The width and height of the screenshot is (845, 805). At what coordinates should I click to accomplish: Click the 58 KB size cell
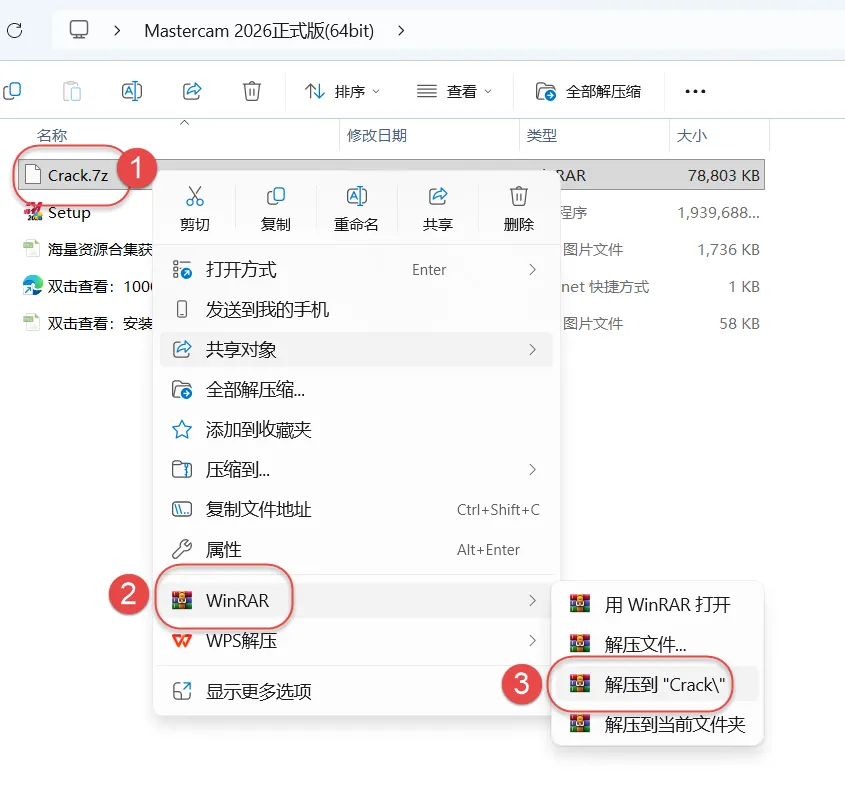(739, 323)
